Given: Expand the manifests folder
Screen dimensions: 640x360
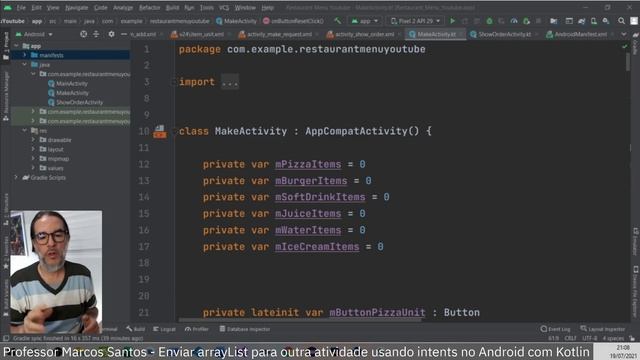Looking at the screenshot, I should pos(24,55).
